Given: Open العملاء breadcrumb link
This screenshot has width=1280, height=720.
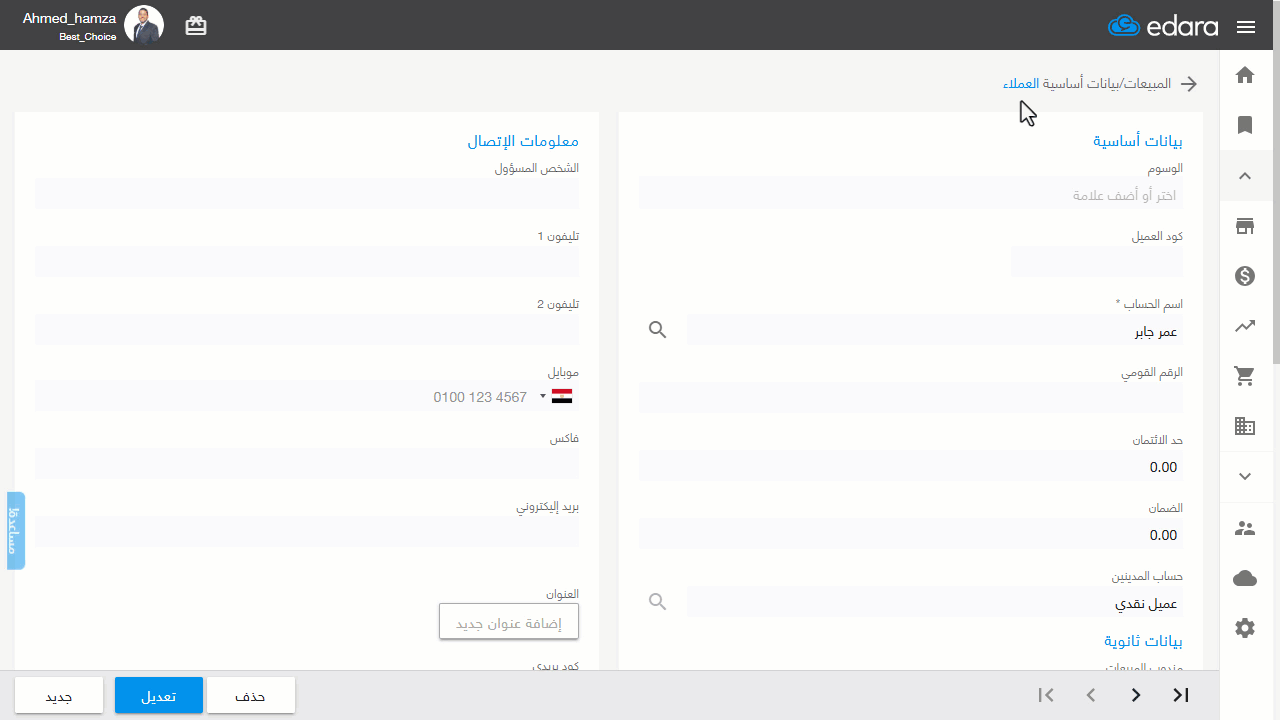Looking at the screenshot, I should point(1021,84).
